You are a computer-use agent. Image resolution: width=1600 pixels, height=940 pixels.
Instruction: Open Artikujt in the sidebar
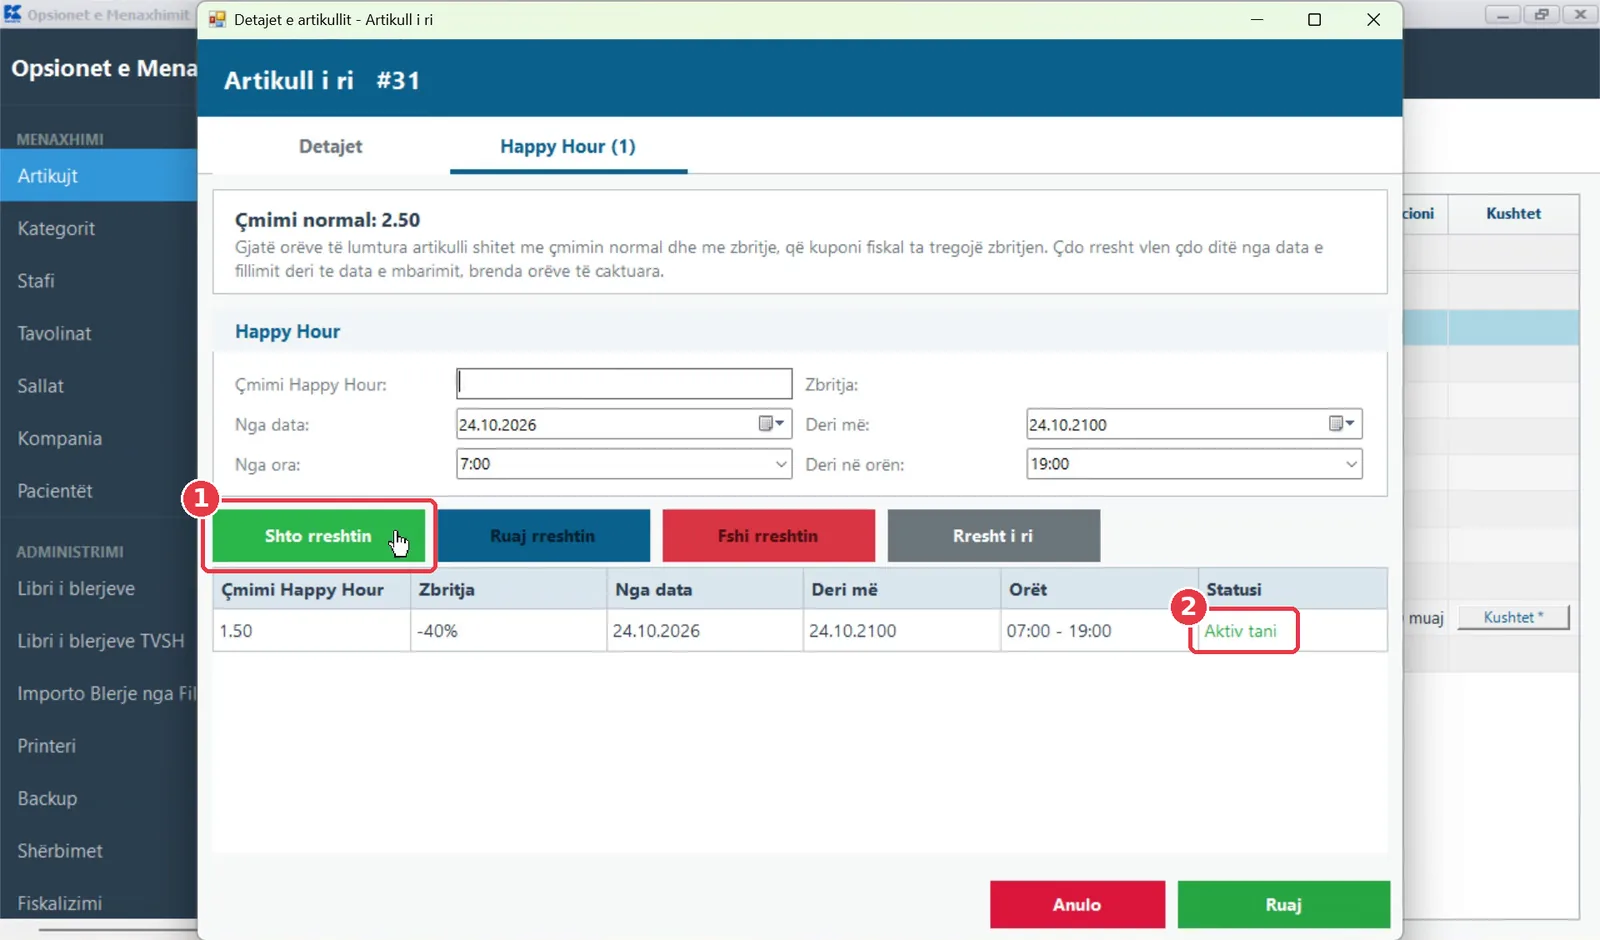coord(99,176)
